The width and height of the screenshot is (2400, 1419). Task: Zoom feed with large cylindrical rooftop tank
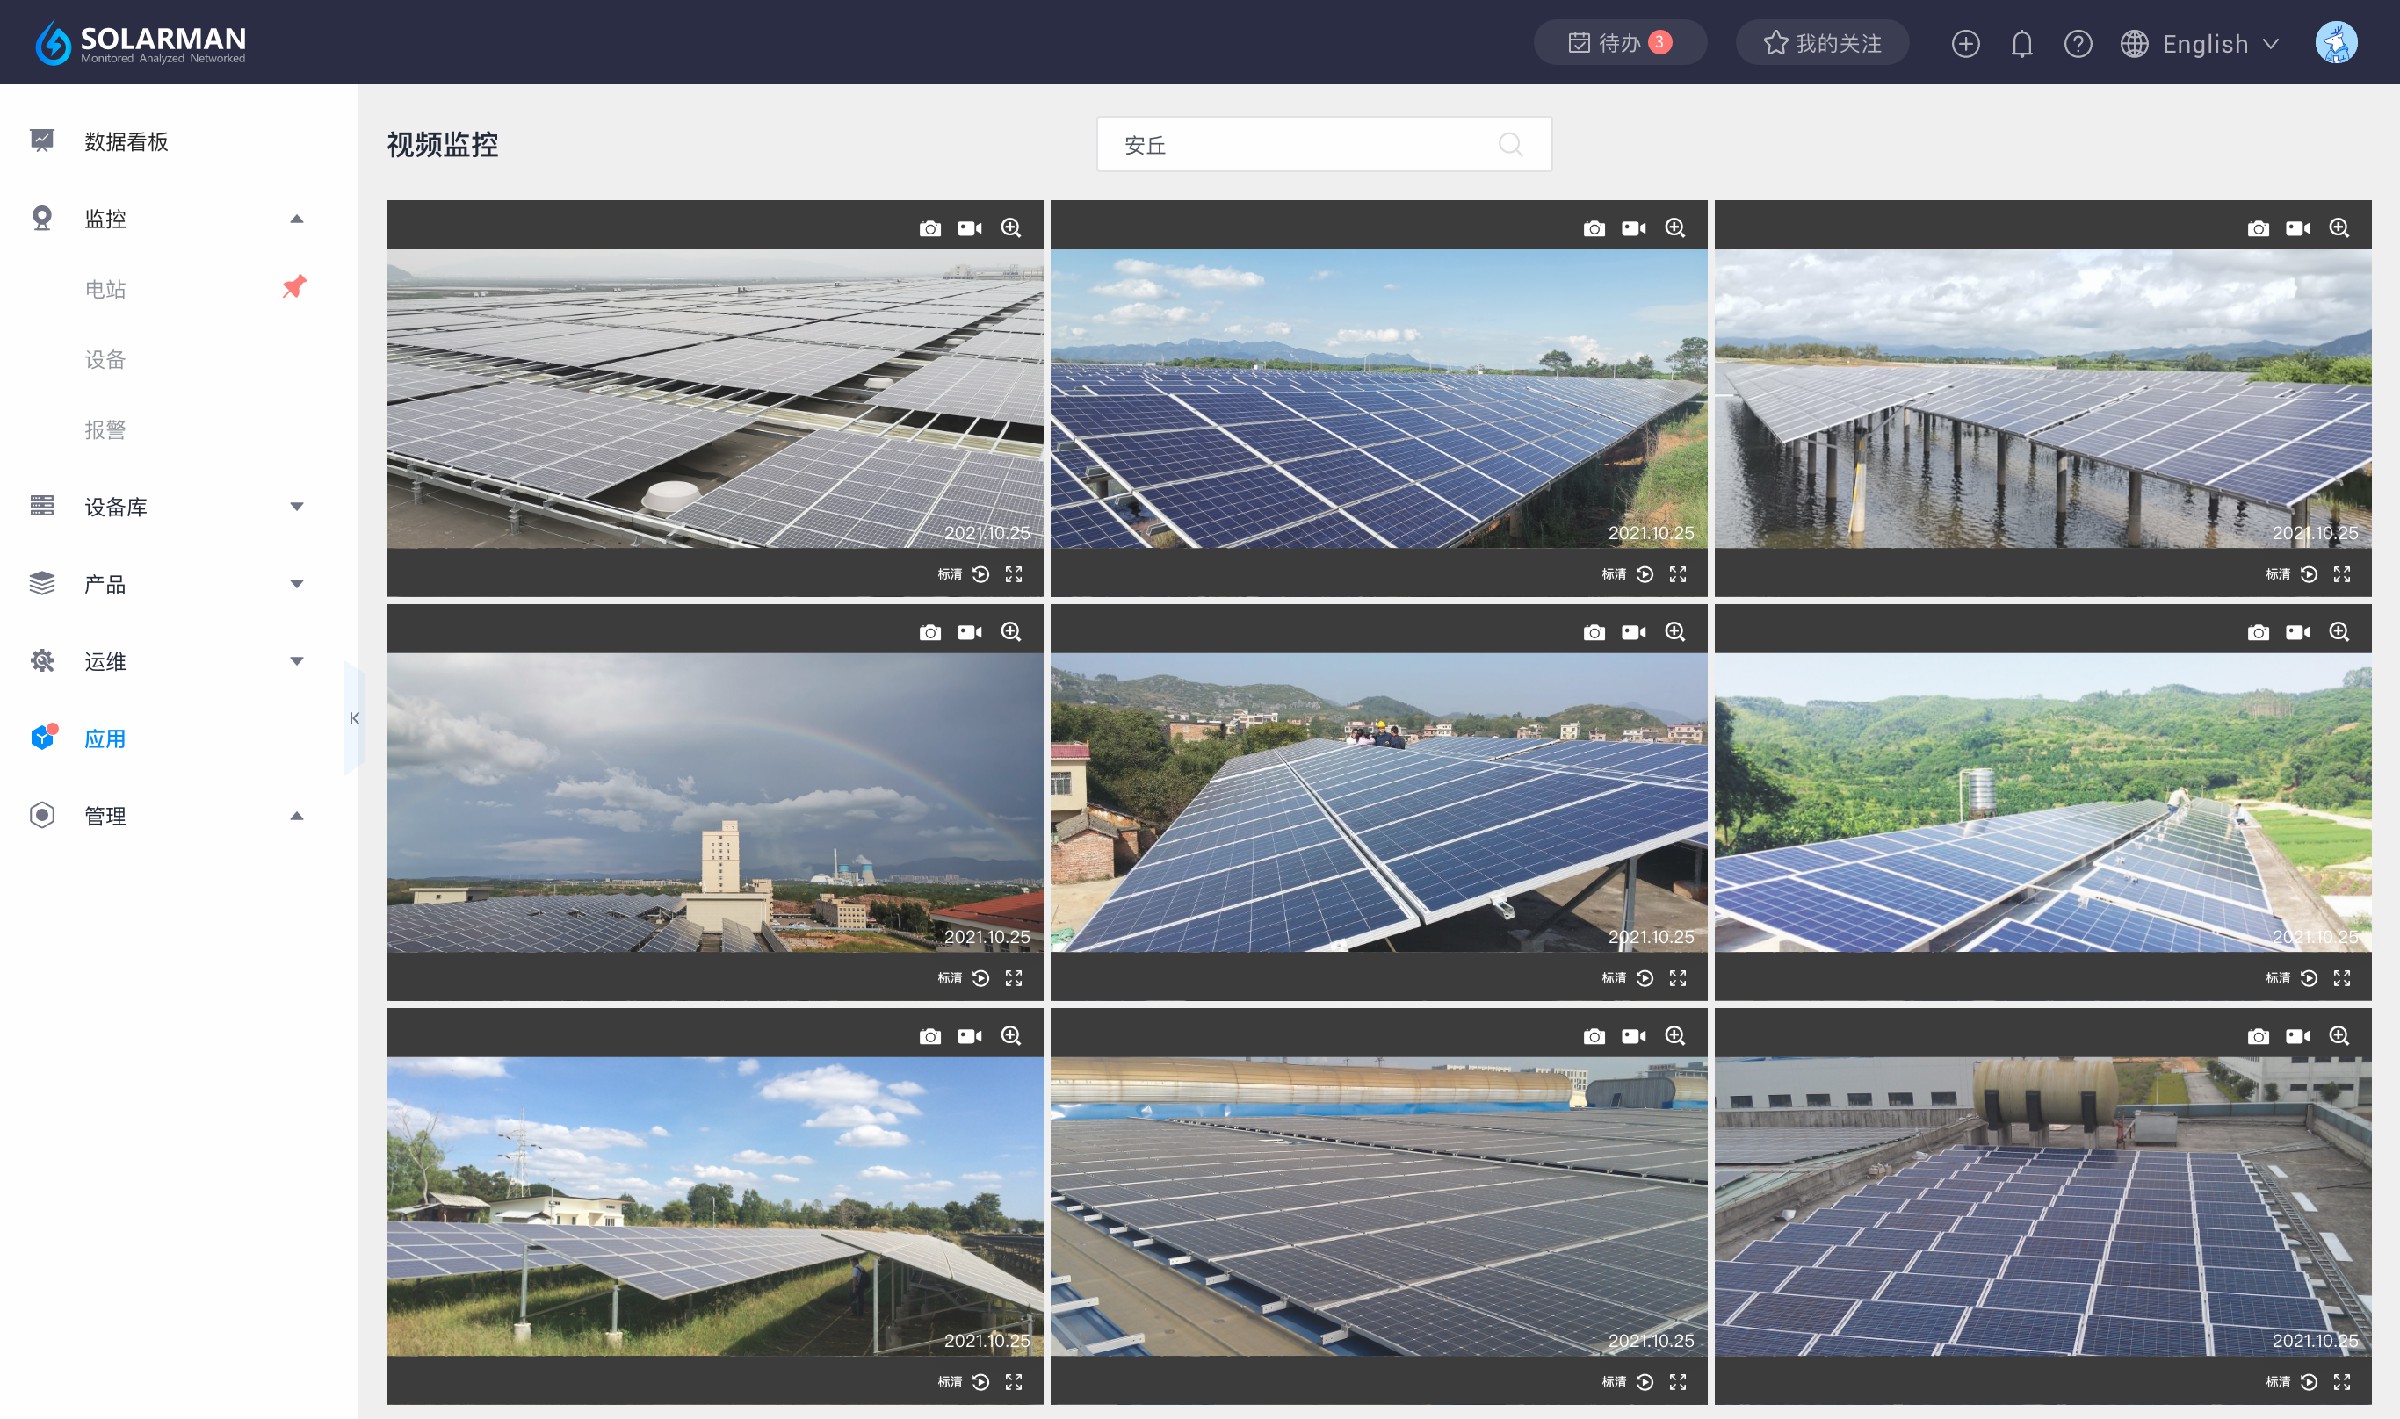(x=2339, y=1036)
